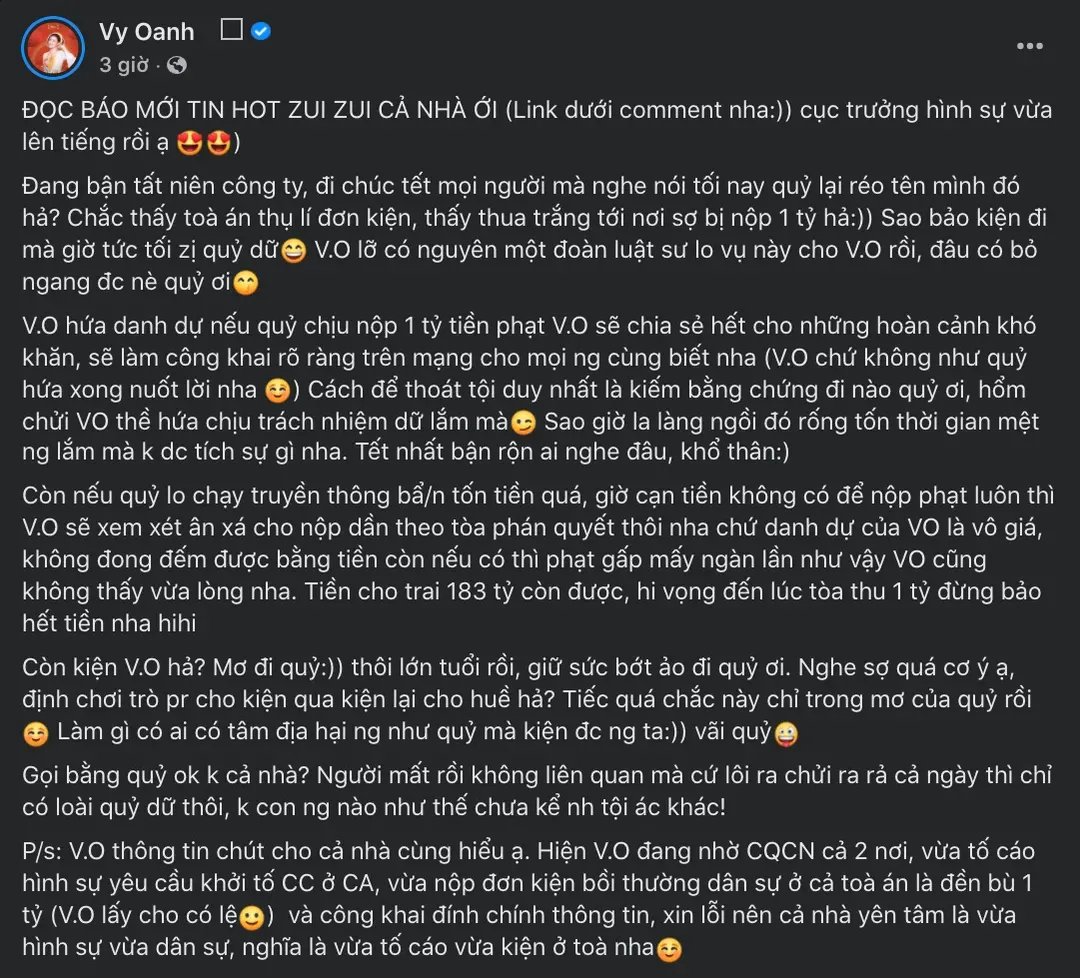Open the '3 giờ' post timestamp
Screen dimensions: 1080x978
tap(123, 65)
